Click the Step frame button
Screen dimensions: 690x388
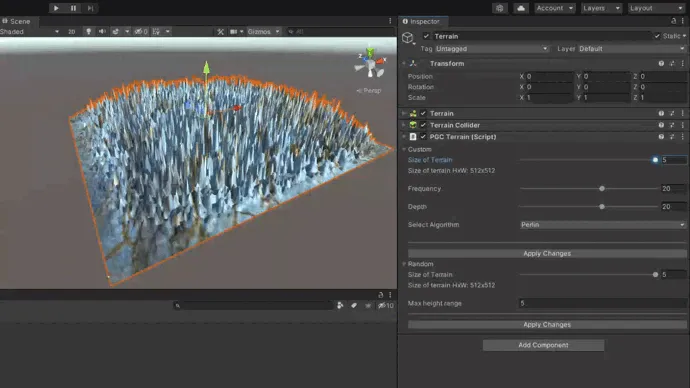pyautogui.click(x=90, y=8)
